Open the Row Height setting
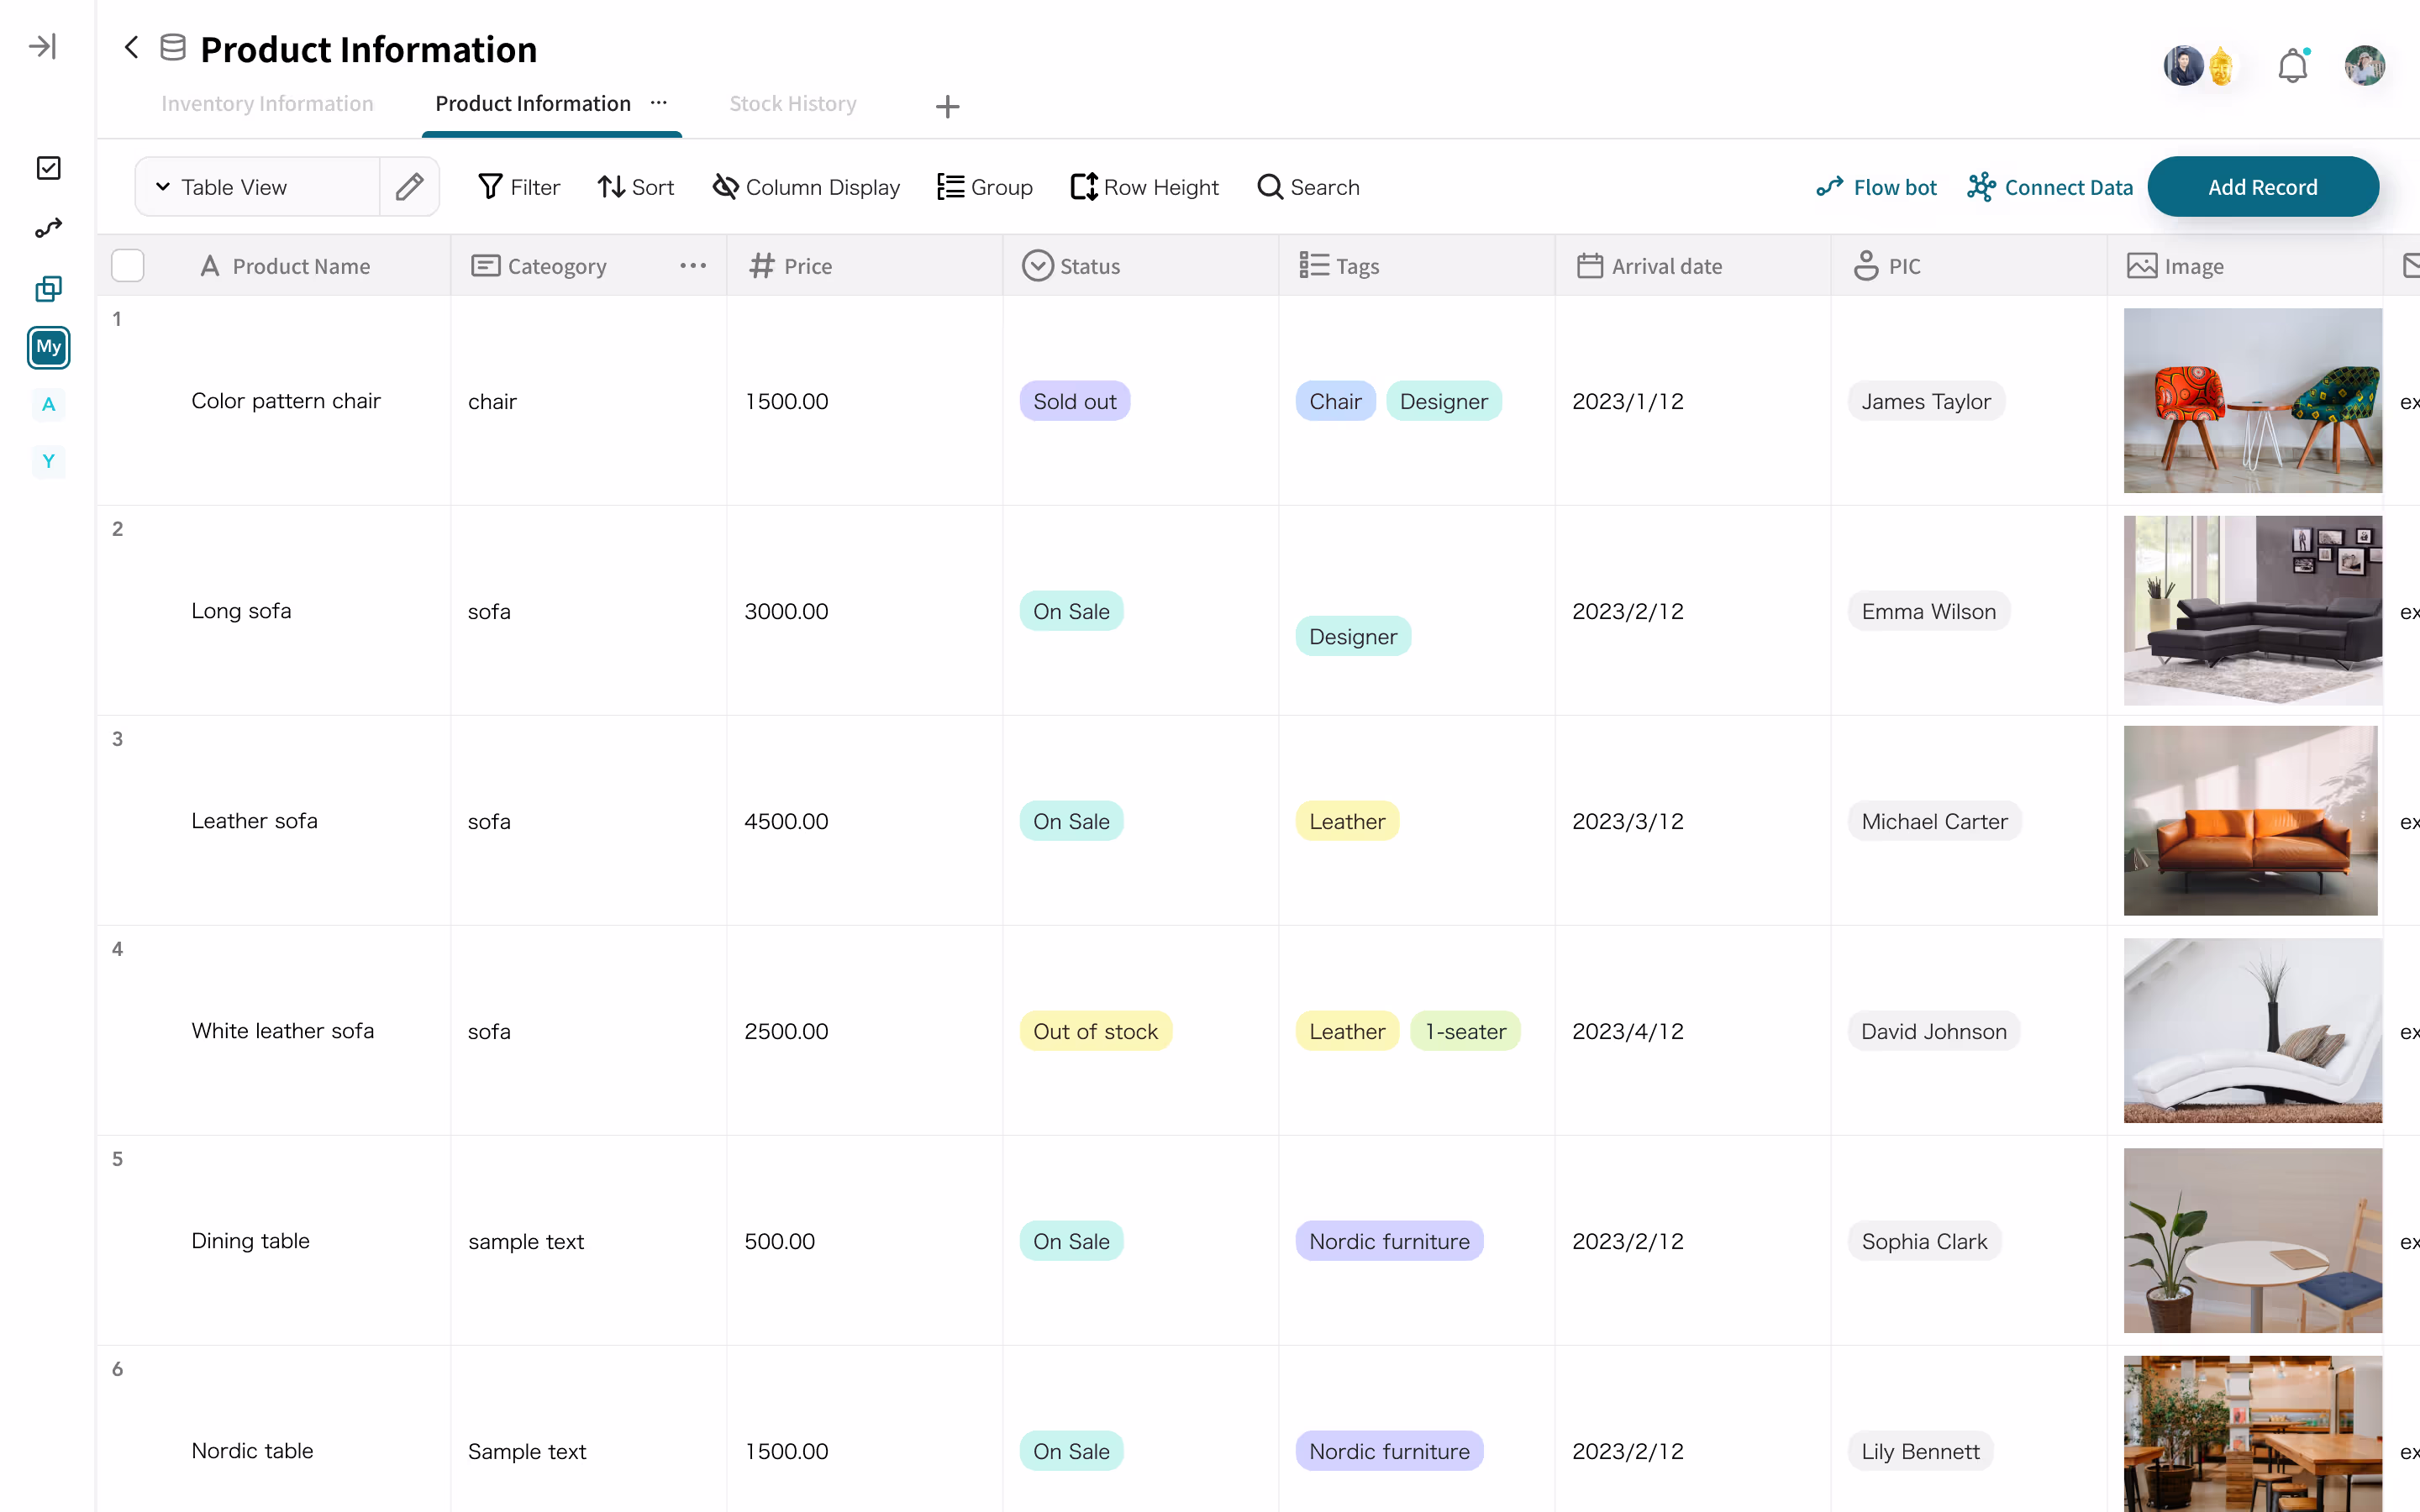The image size is (2420, 1512). [x=1144, y=187]
